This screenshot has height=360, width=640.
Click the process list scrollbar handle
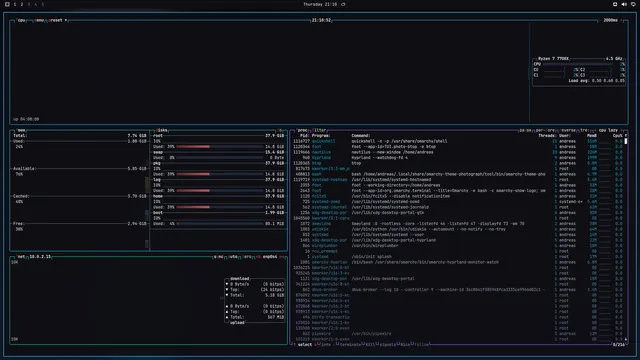626,141
